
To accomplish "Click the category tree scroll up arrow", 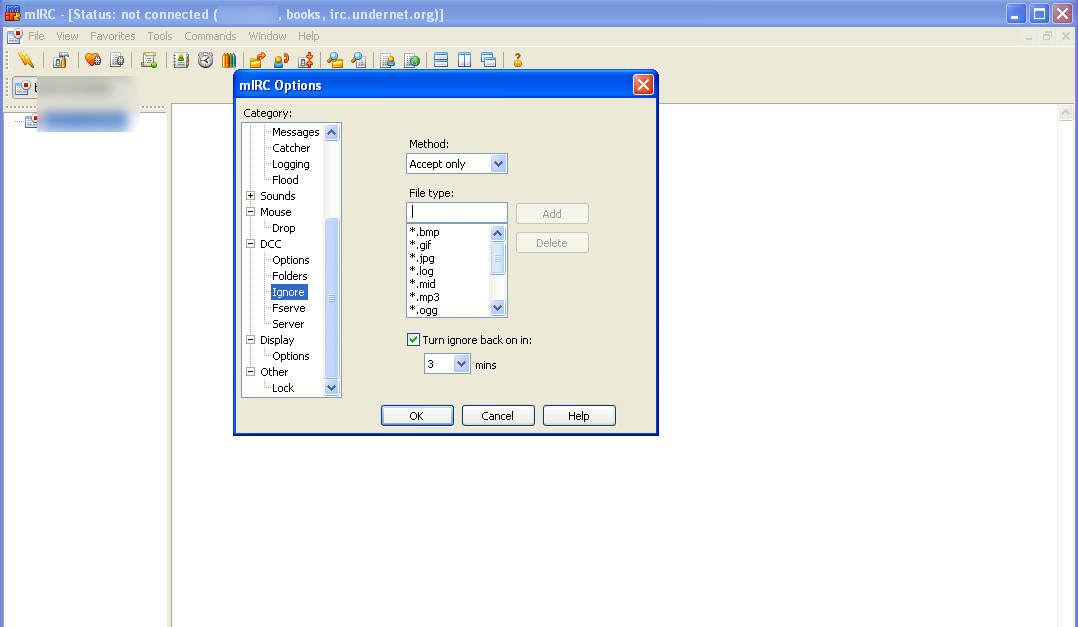I will pyautogui.click(x=331, y=133).
